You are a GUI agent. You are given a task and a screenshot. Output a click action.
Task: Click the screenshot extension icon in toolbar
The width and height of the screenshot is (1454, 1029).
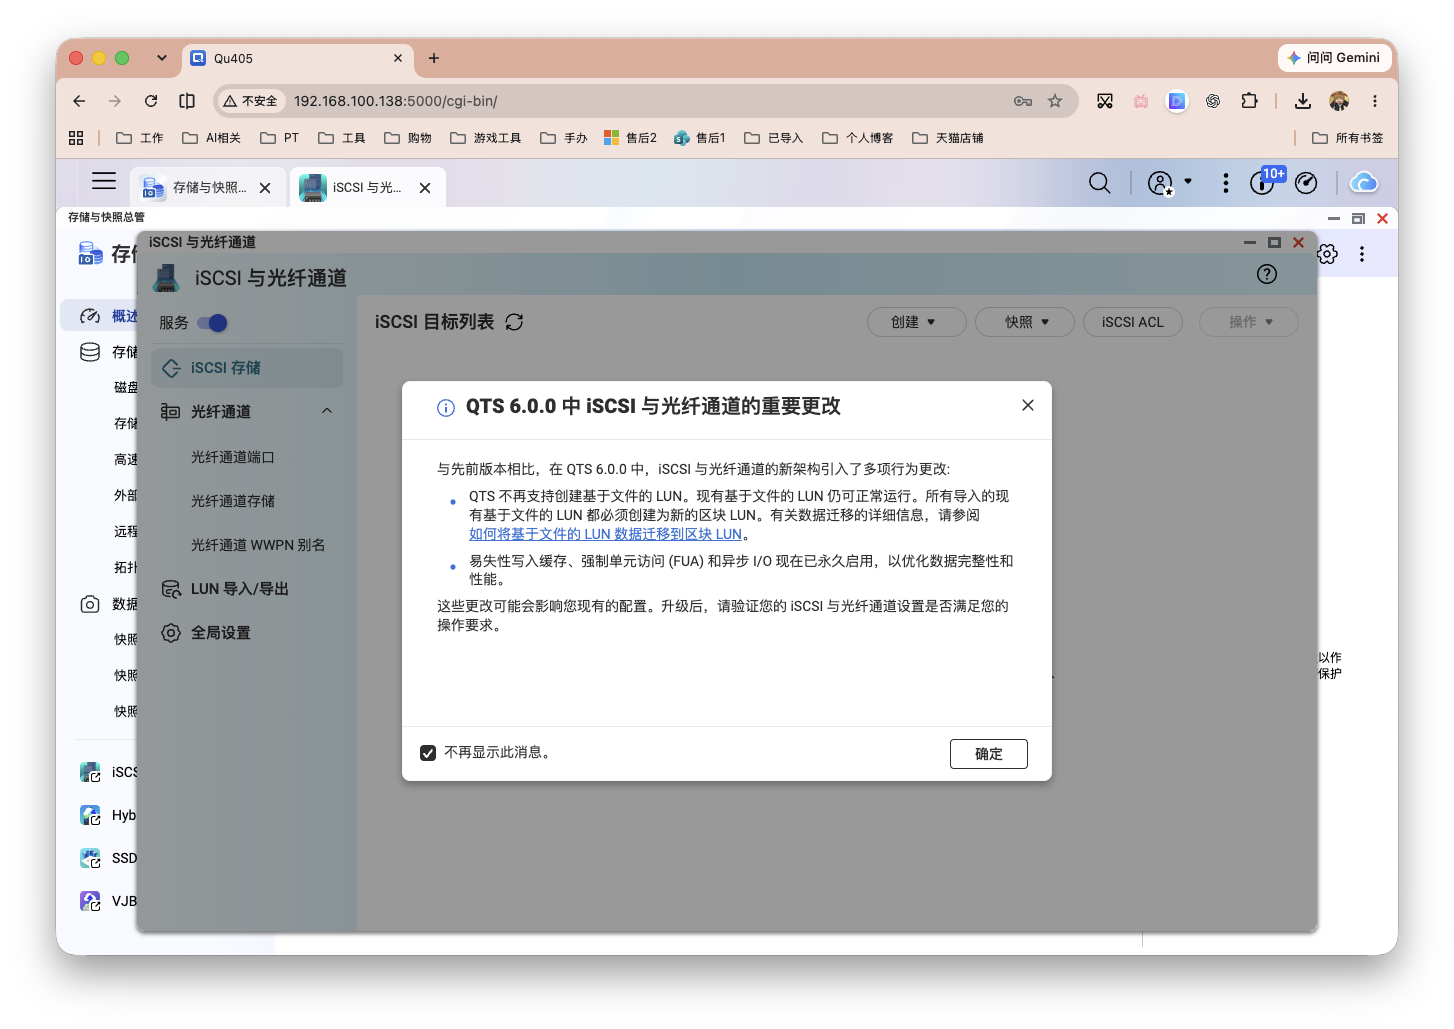[x=1105, y=101]
